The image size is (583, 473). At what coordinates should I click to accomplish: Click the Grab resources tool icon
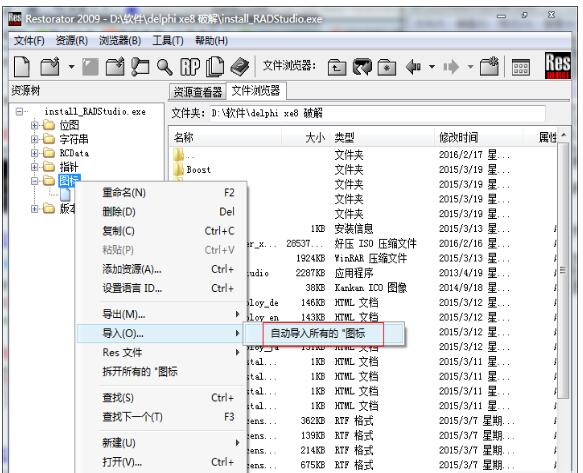click(x=140, y=67)
